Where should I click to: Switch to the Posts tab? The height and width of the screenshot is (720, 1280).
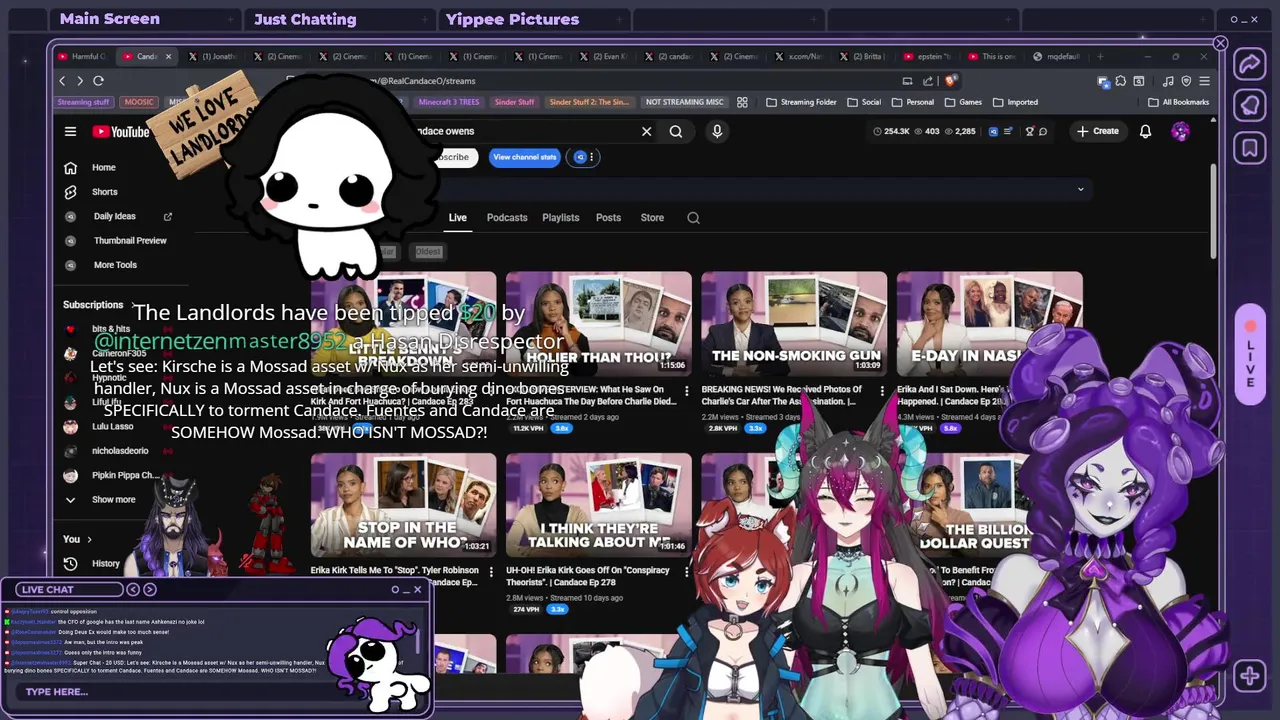click(x=608, y=218)
